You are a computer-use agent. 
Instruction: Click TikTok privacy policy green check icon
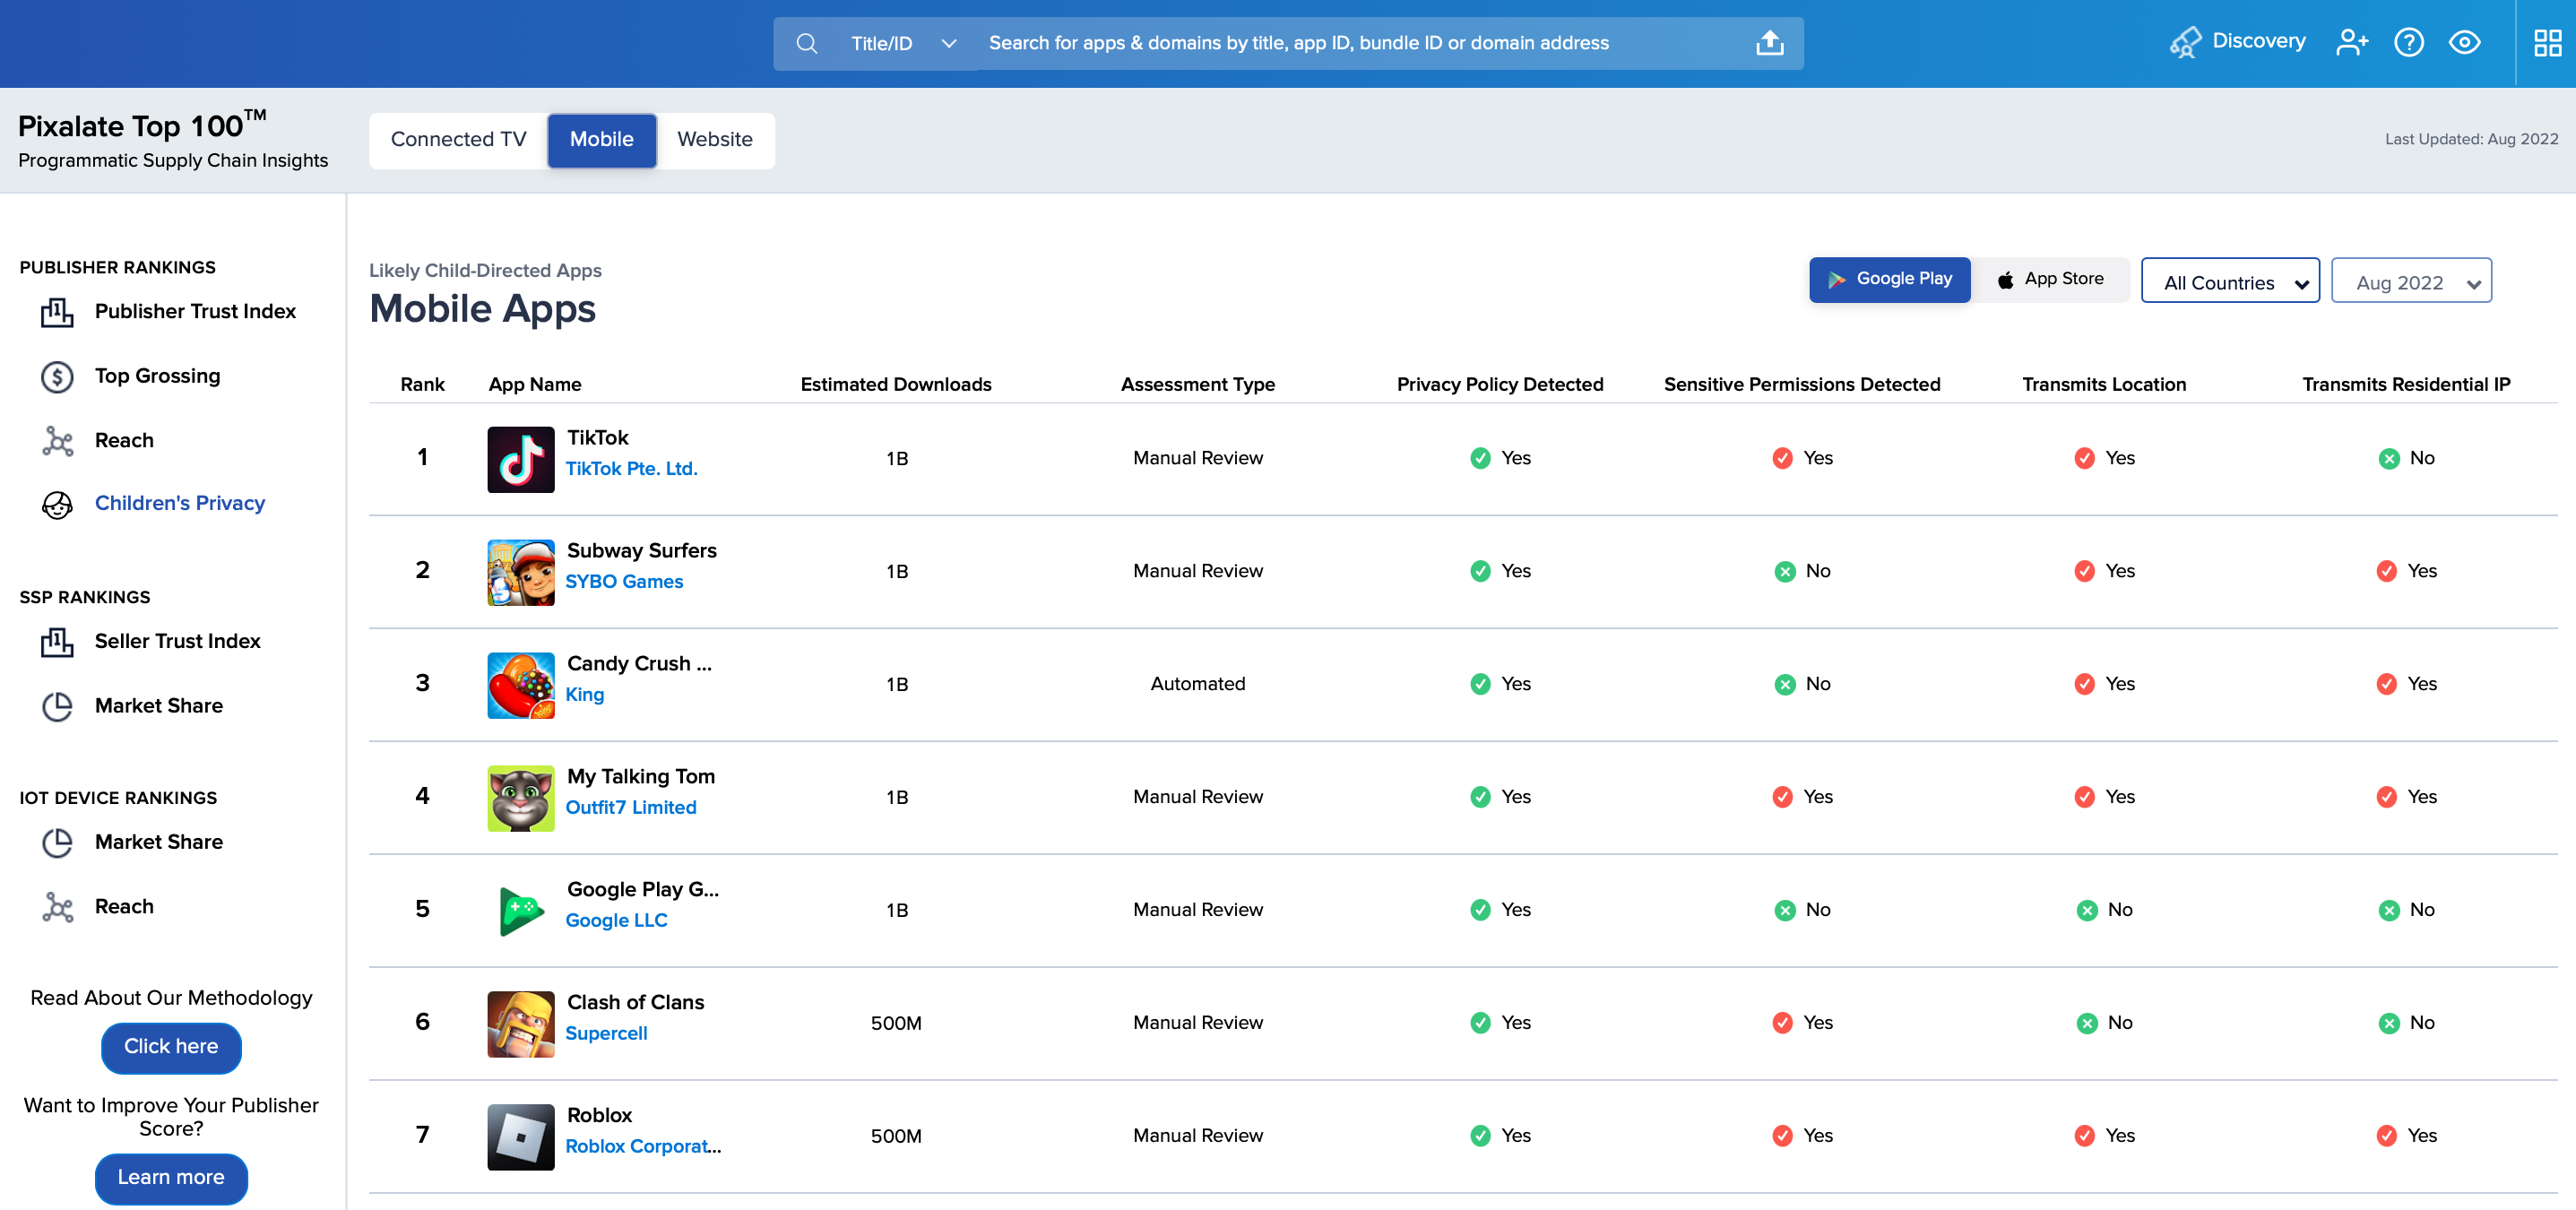(x=1480, y=458)
